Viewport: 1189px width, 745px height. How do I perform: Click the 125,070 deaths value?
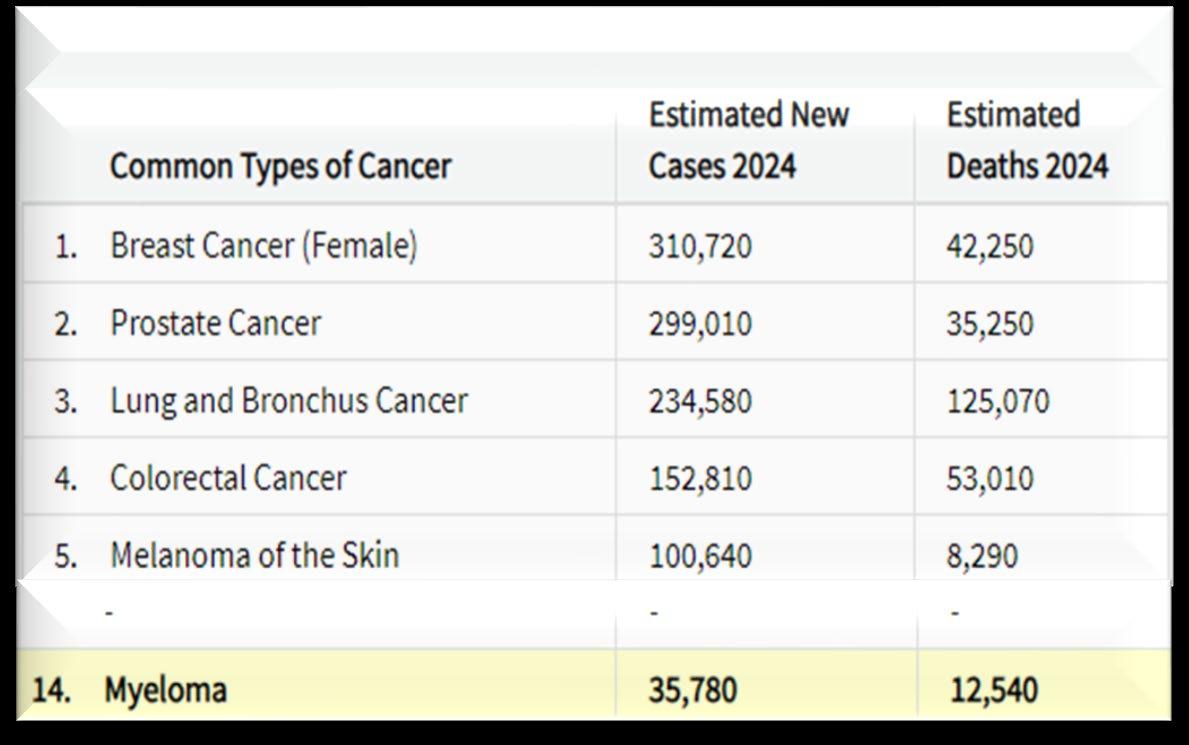[998, 401]
